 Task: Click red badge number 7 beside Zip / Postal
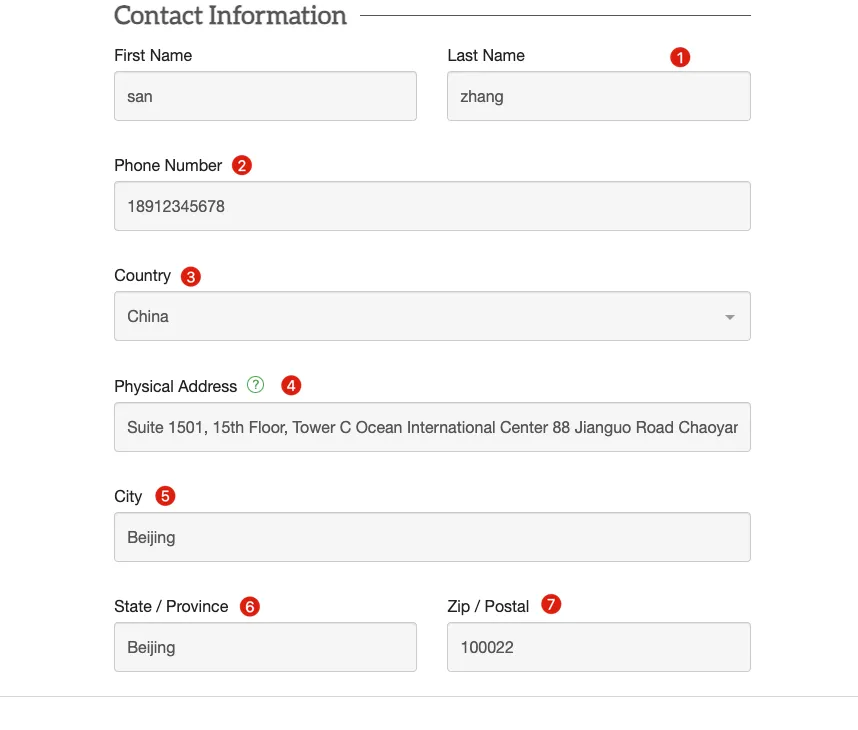(x=551, y=605)
